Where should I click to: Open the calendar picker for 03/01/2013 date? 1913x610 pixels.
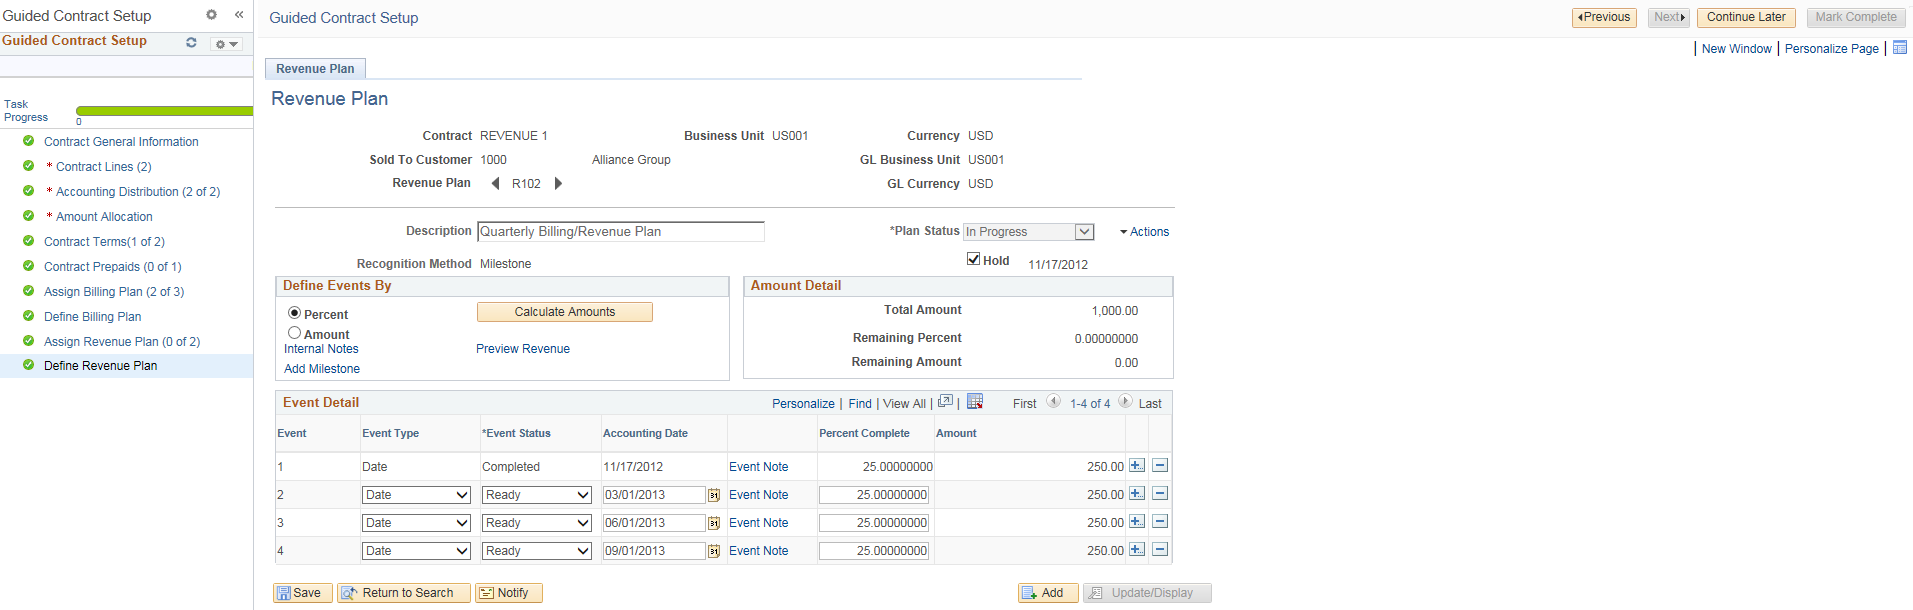click(x=714, y=495)
